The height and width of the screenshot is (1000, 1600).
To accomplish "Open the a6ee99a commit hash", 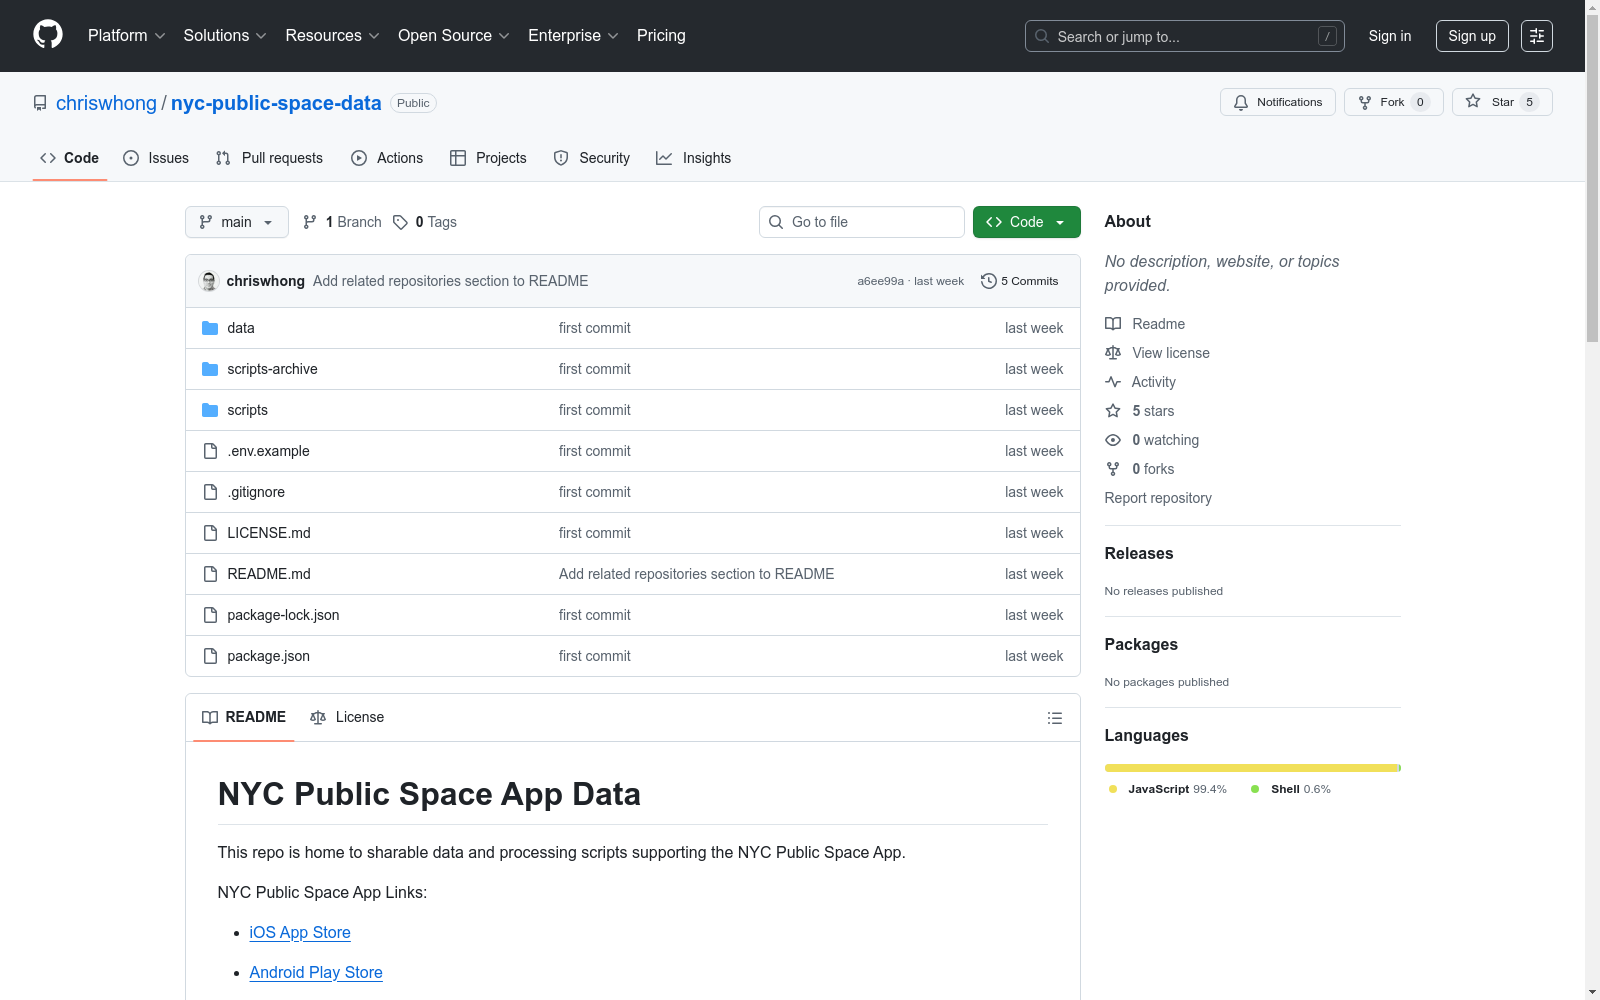I will click(x=880, y=281).
